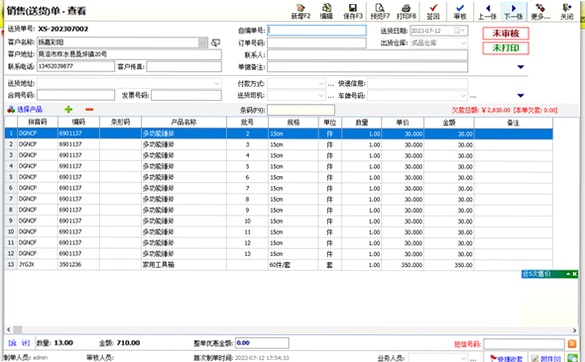The width and height of the screenshot is (585, 362).
Task: Click the horizontal scrollbar left arrow
Action: pyautogui.click(x=9, y=330)
